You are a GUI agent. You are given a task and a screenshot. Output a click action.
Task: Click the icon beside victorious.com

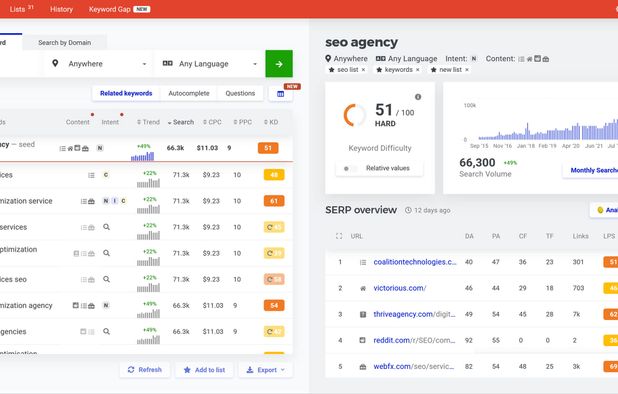pyautogui.click(x=363, y=288)
